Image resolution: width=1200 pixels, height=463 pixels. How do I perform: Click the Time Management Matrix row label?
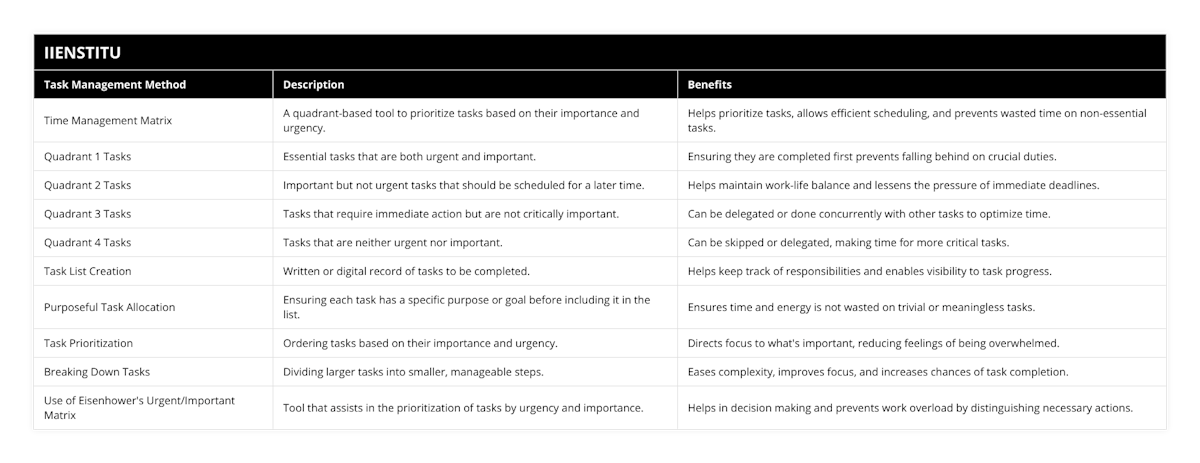tap(108, 120)
